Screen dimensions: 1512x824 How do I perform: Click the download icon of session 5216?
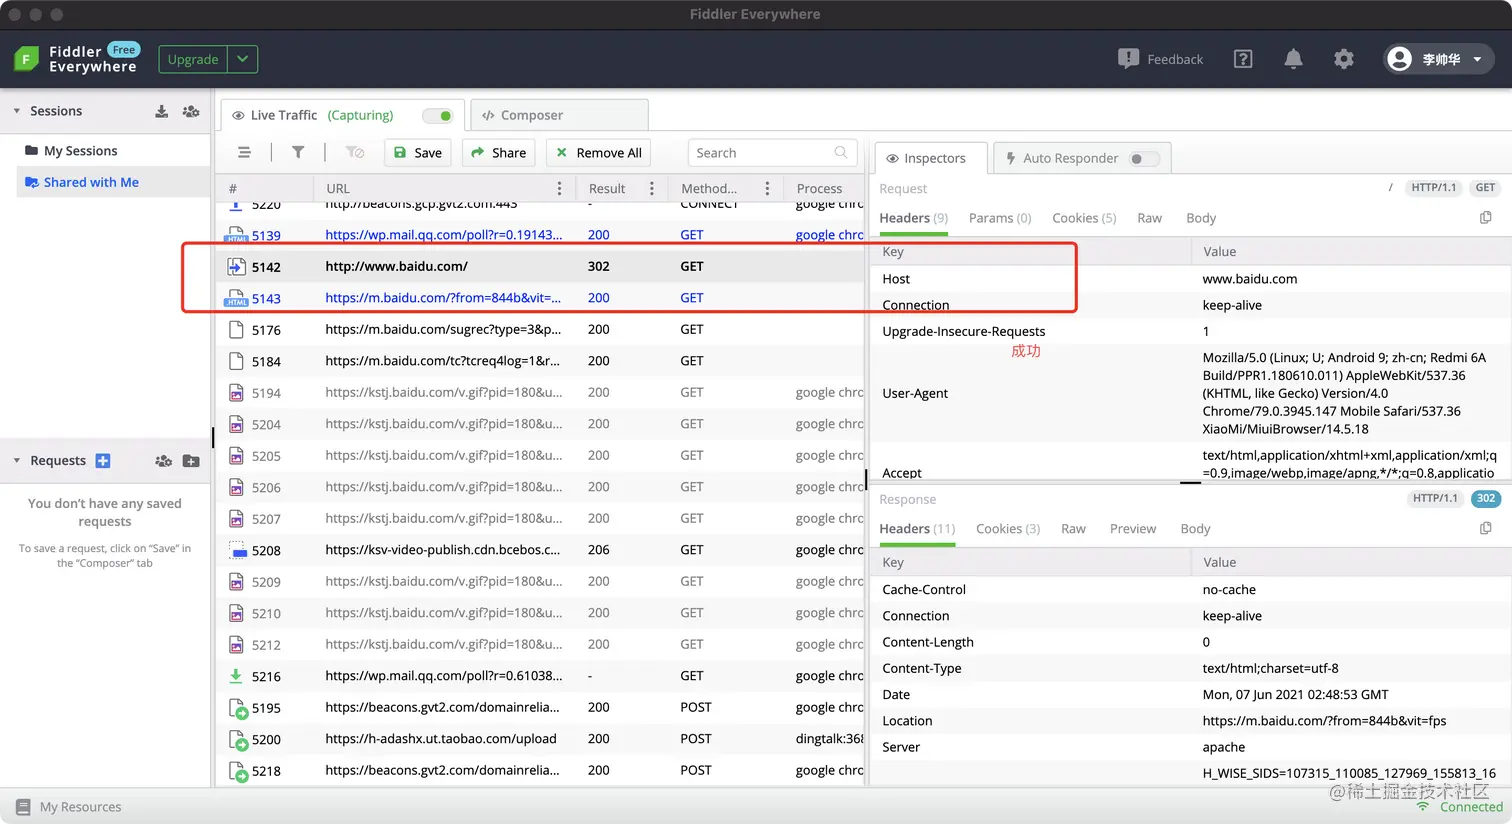point(236,676)
